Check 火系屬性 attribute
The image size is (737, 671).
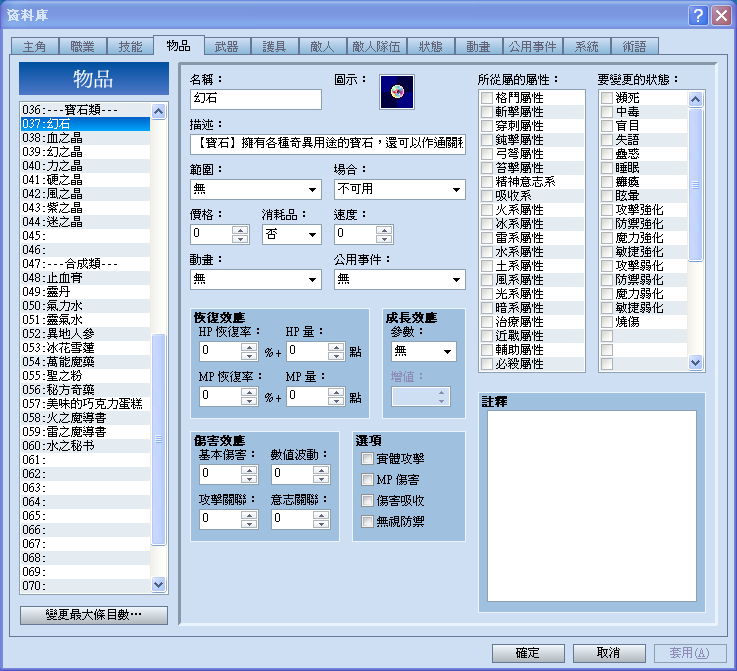click(487, 210)
